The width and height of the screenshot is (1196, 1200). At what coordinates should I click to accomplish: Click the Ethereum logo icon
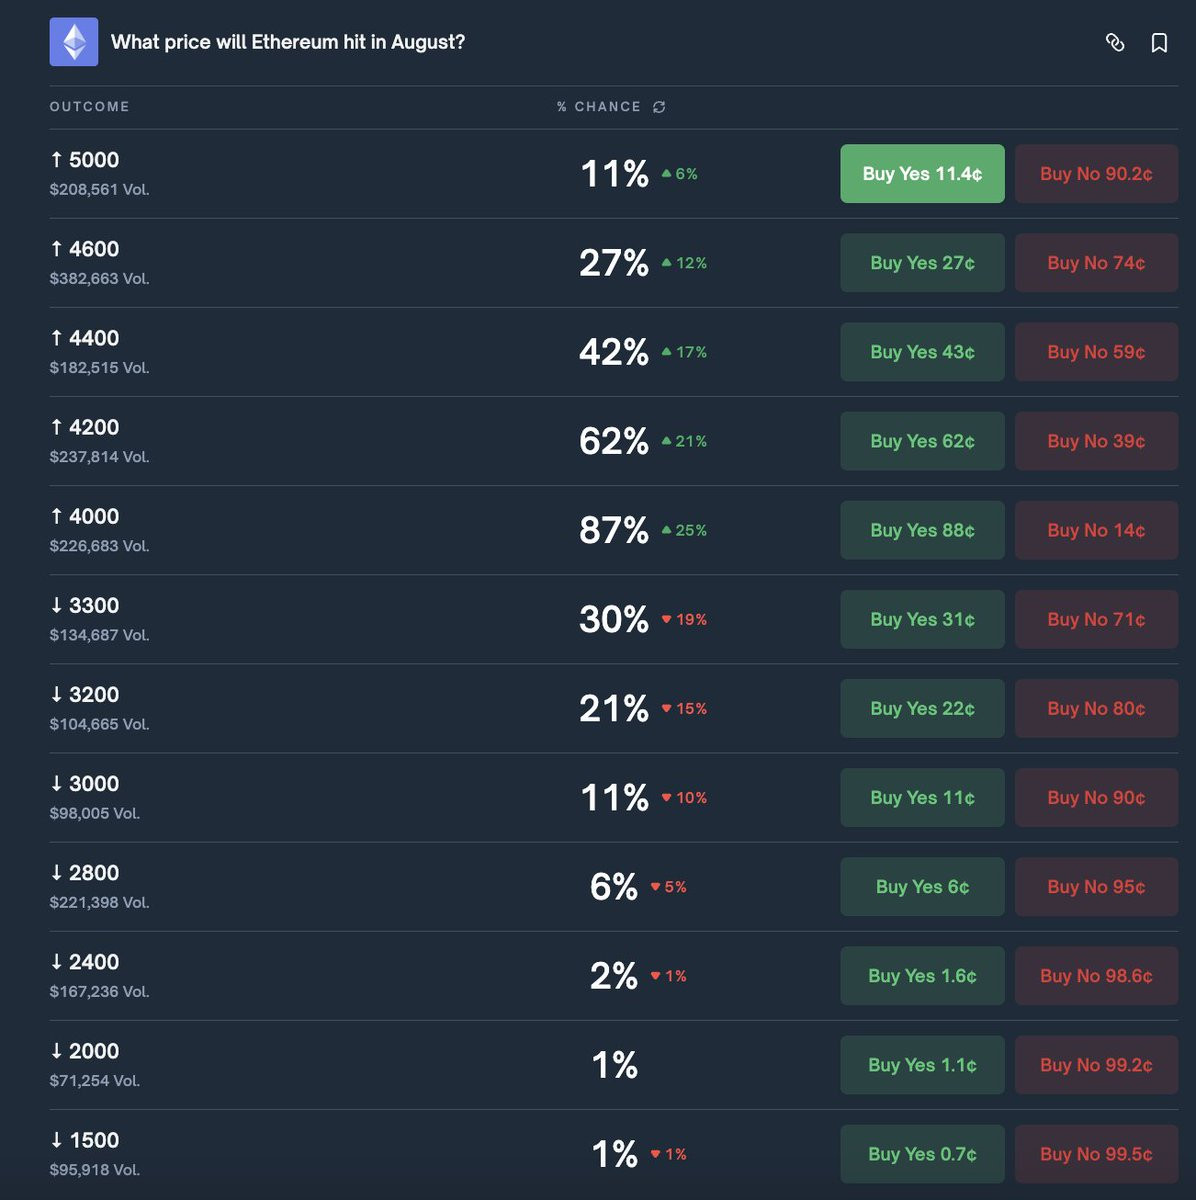coord(74,42)
